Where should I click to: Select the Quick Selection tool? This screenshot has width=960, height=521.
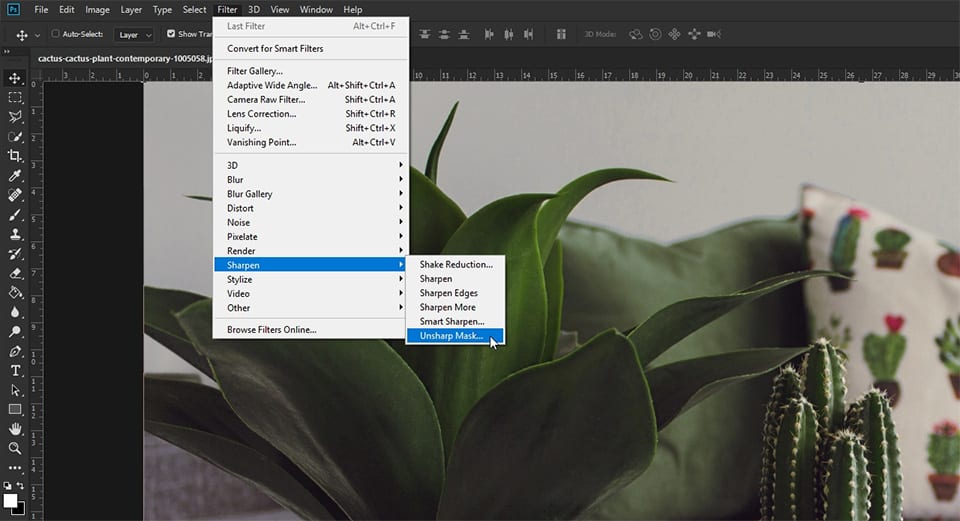(15, 137)
